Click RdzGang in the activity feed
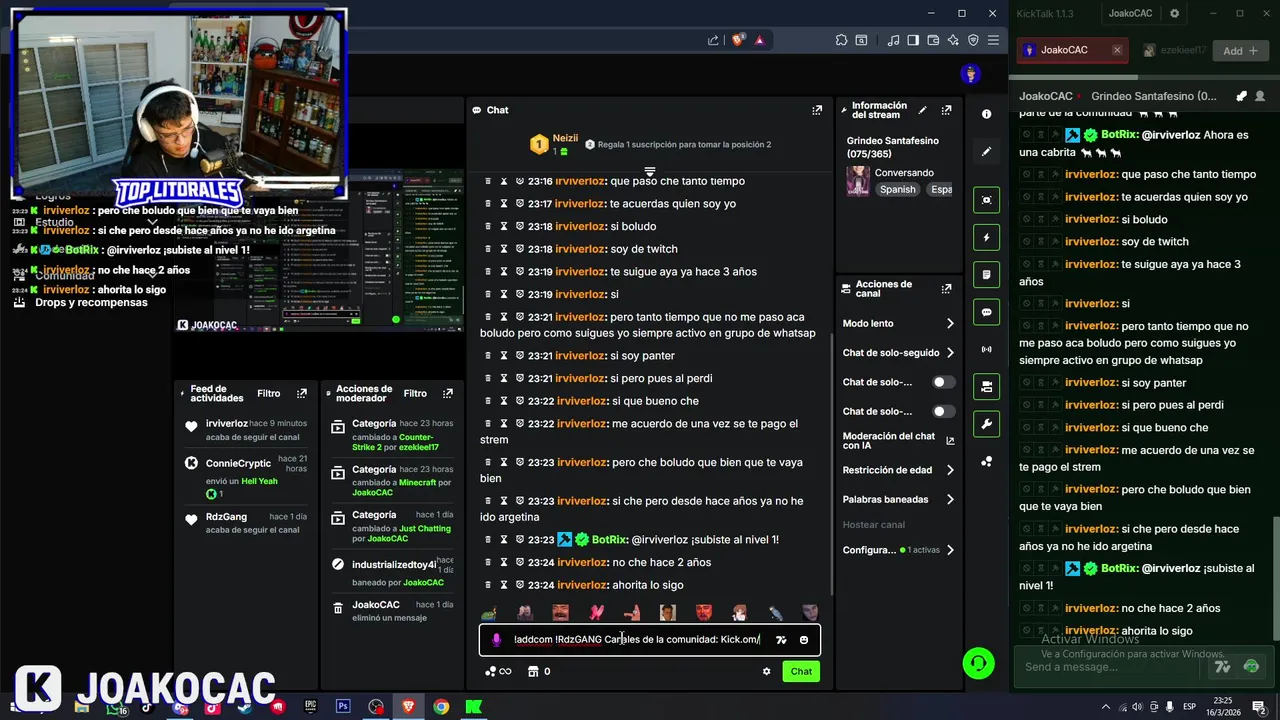 coord(226,517)
